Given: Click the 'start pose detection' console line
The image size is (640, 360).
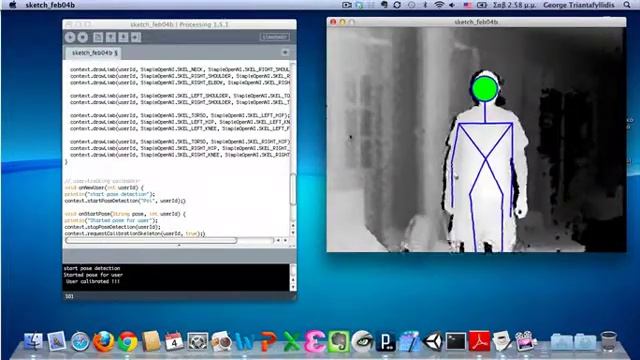Looking at the screenshot, I should [x=92, y=268].
